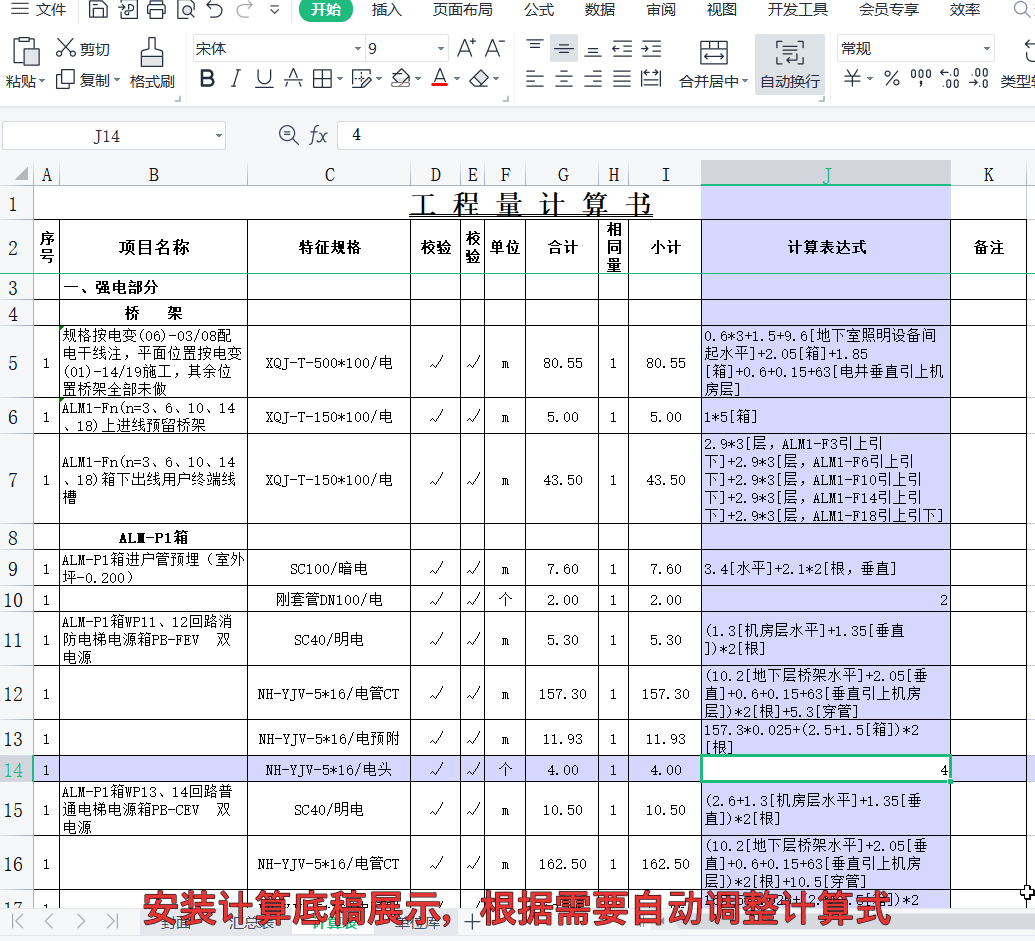The height and width of the screenshot is (941, 1035).
Task: Expand Name Box dropdown arrow
Action: pos(218,136)
